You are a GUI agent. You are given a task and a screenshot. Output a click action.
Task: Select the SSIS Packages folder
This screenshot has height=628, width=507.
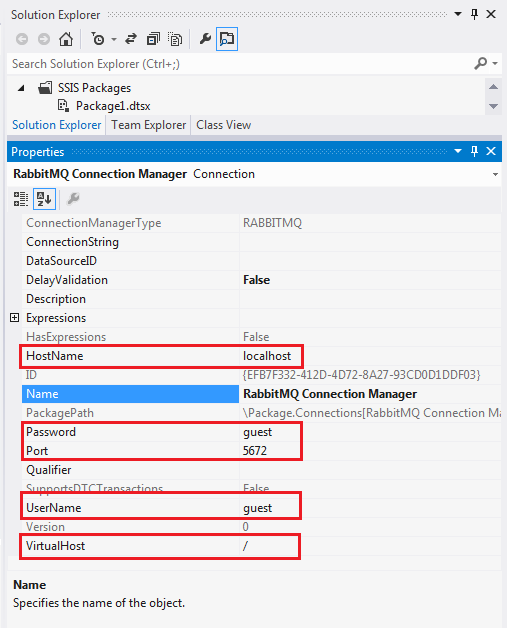pos(94,88)
